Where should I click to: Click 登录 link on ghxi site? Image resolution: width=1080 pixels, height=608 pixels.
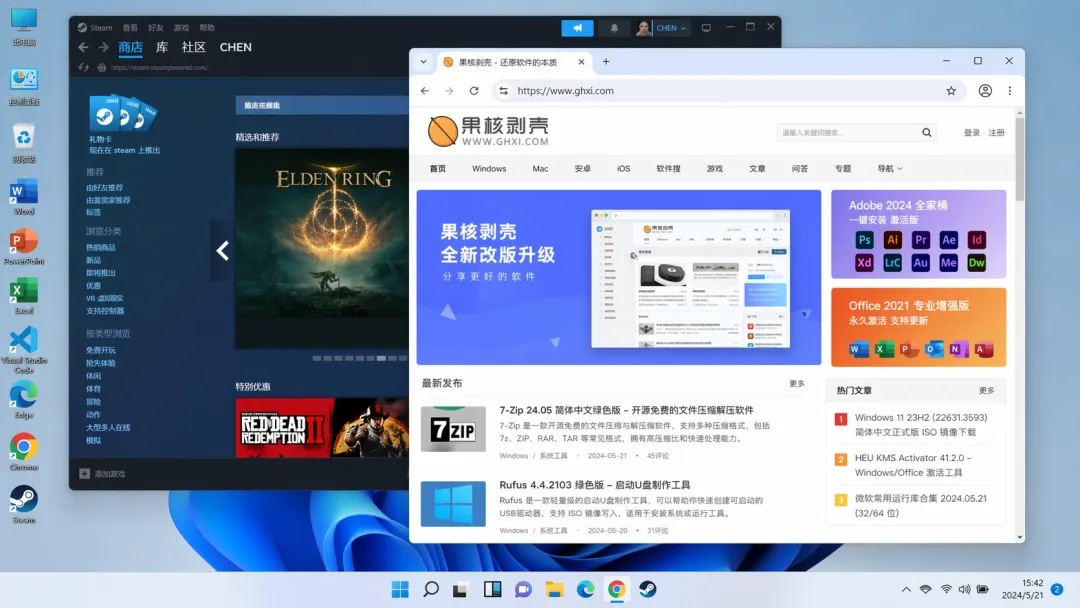coord(971,132)
